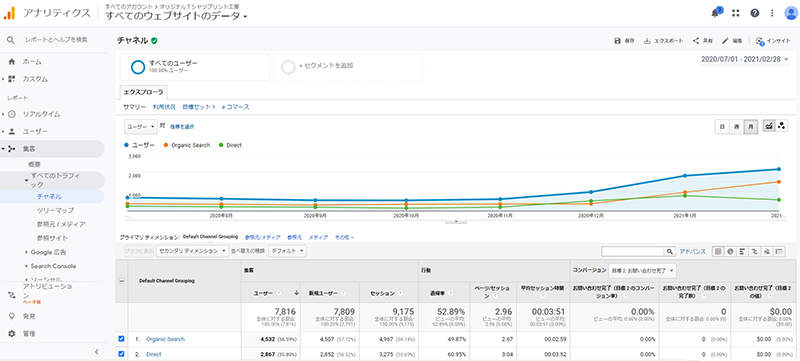This screenshot has width=800, height=361.
Task: Open the date range 2020/07/01 - 2021/02/28 dropdown
Action: (x=745, y=59)
